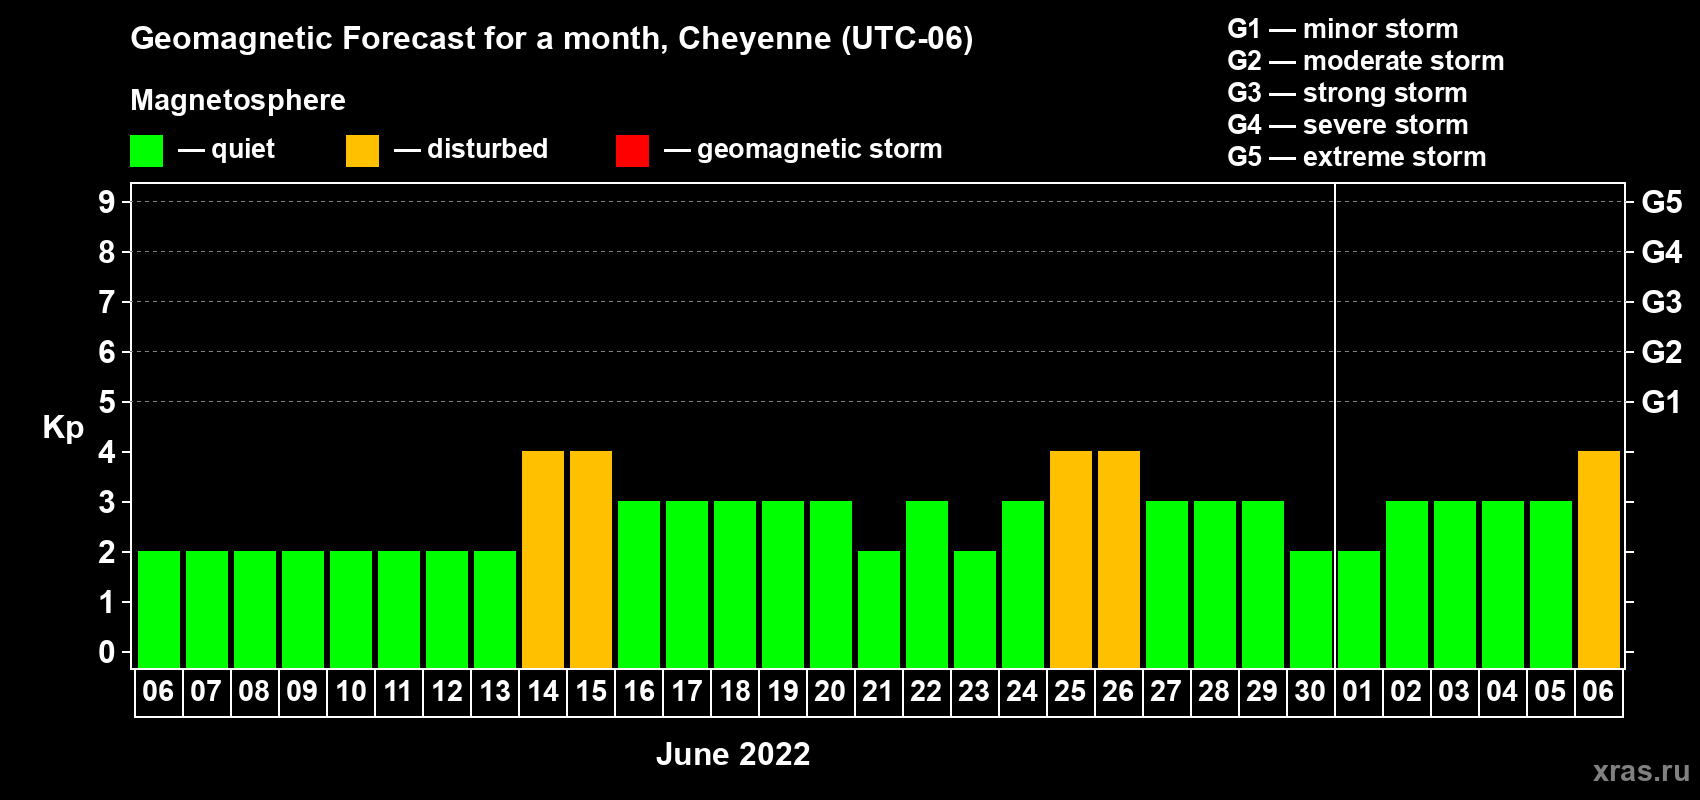Click the '27' date label

(1166, 692)
